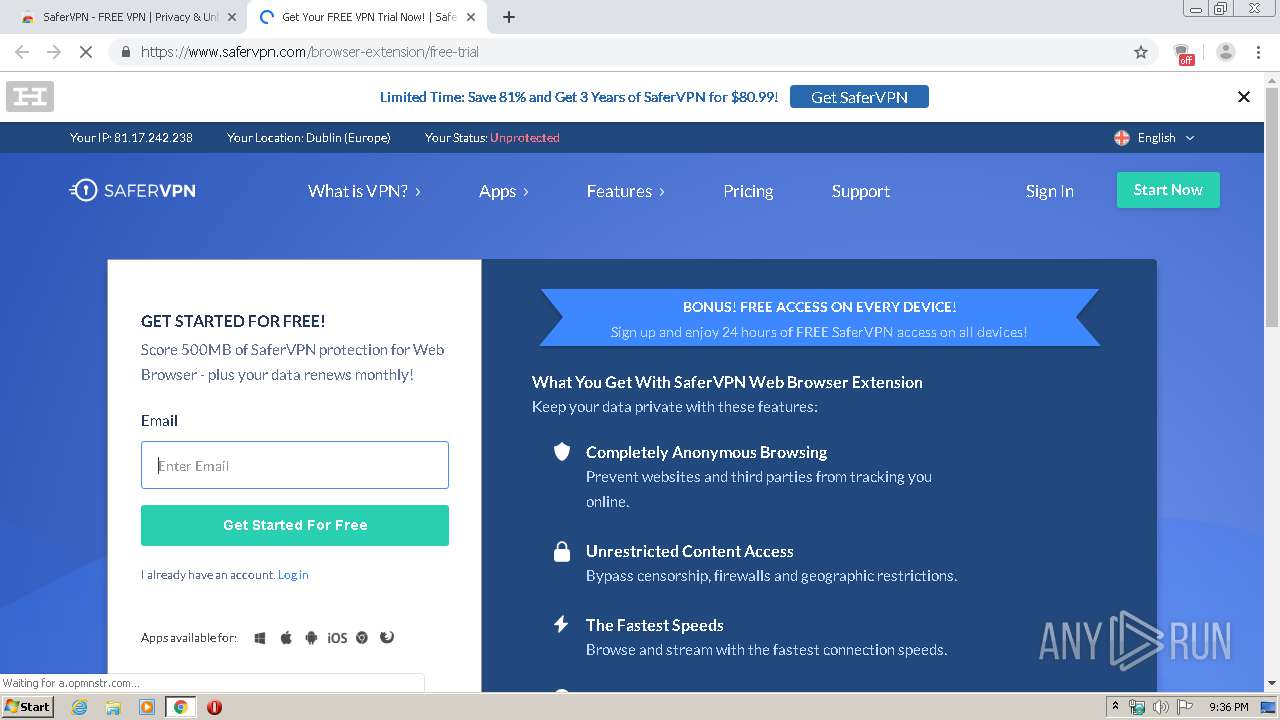Screen dimensions: 1280x720
Task: Click the Login link
Action: pyautogui.click(x=293, y=575)
